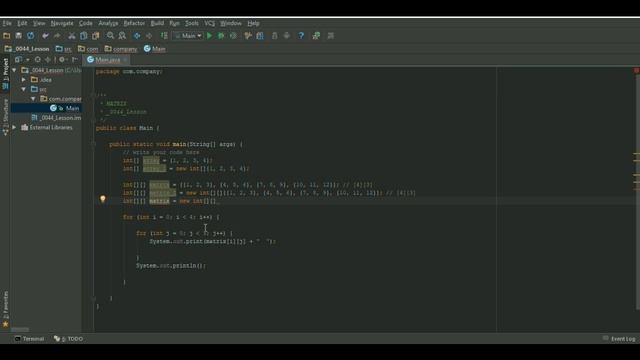This screenshot has height=360, width=640.
Task: Expand the .idea folder node
Action: click(x=24, y=80)
